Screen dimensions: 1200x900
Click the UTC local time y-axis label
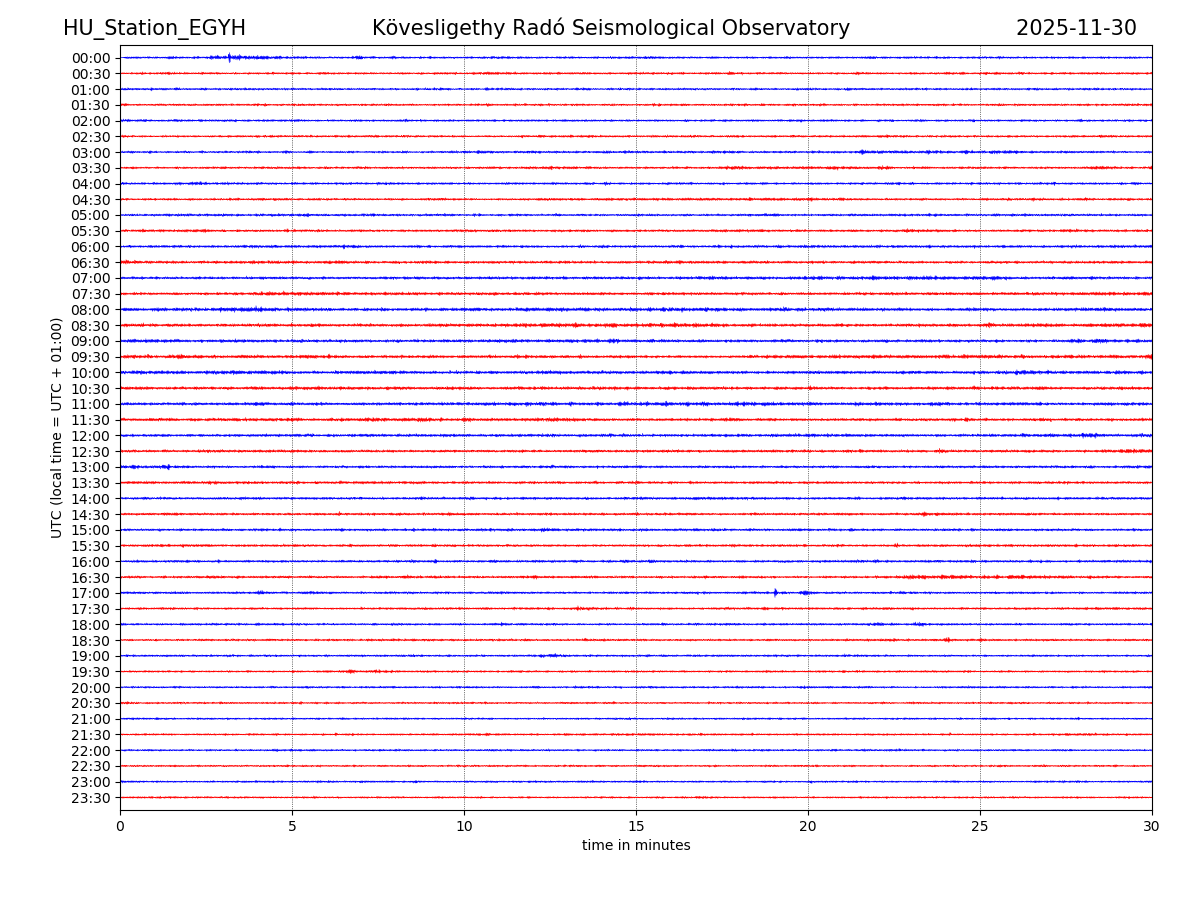click(57, 428)
